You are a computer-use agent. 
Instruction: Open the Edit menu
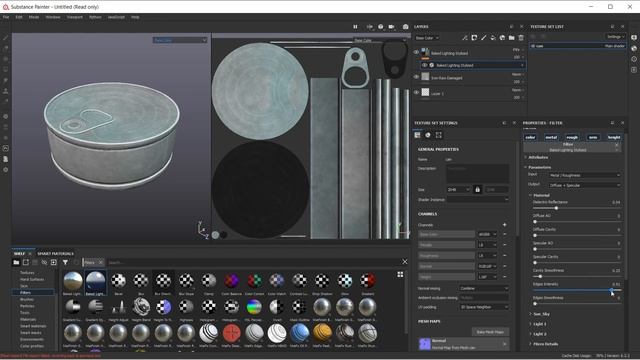pos(19,17)
